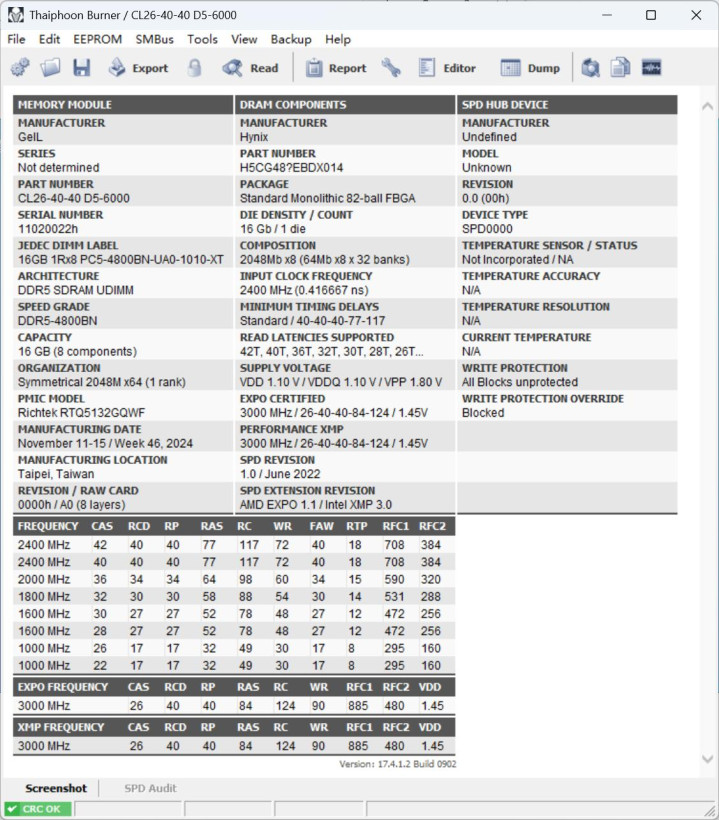
Task: Open the SMBus menu
Action: pos(154,39)
